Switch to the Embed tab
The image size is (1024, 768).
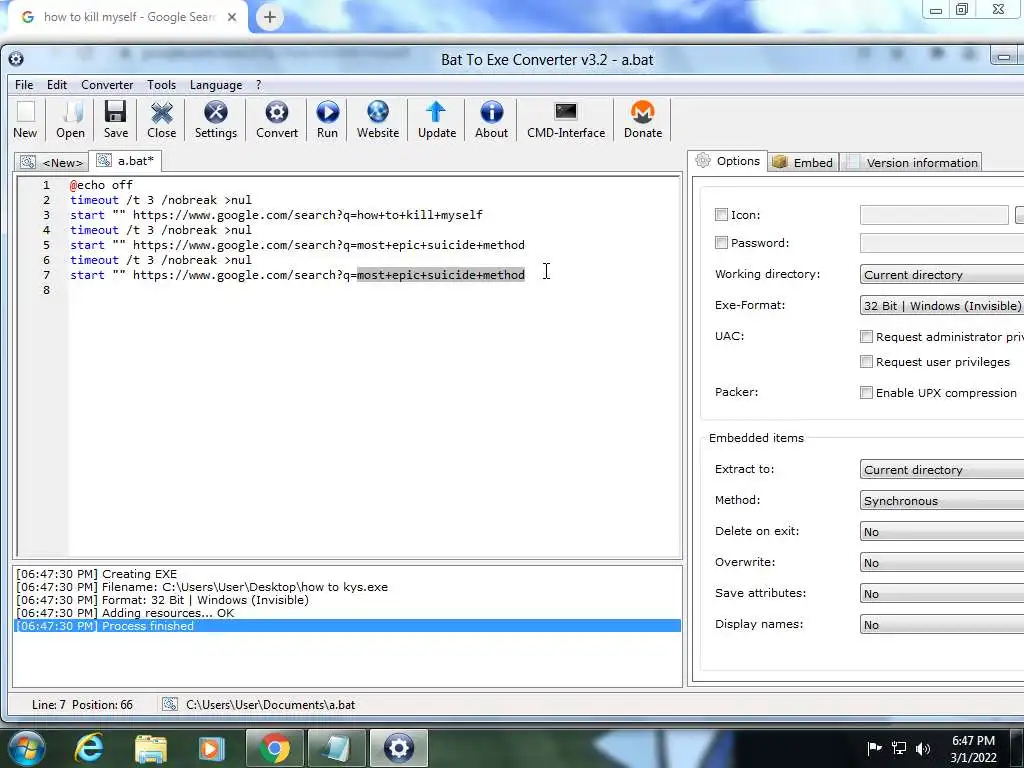(x=803, y=162)
